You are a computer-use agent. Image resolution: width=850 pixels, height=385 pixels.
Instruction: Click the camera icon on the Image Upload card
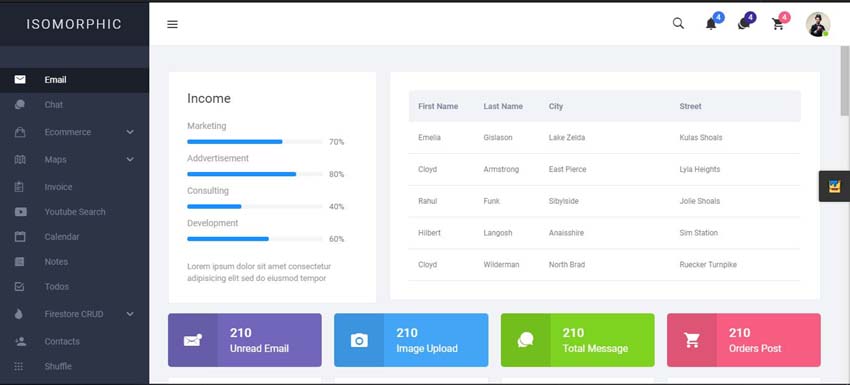359,340
